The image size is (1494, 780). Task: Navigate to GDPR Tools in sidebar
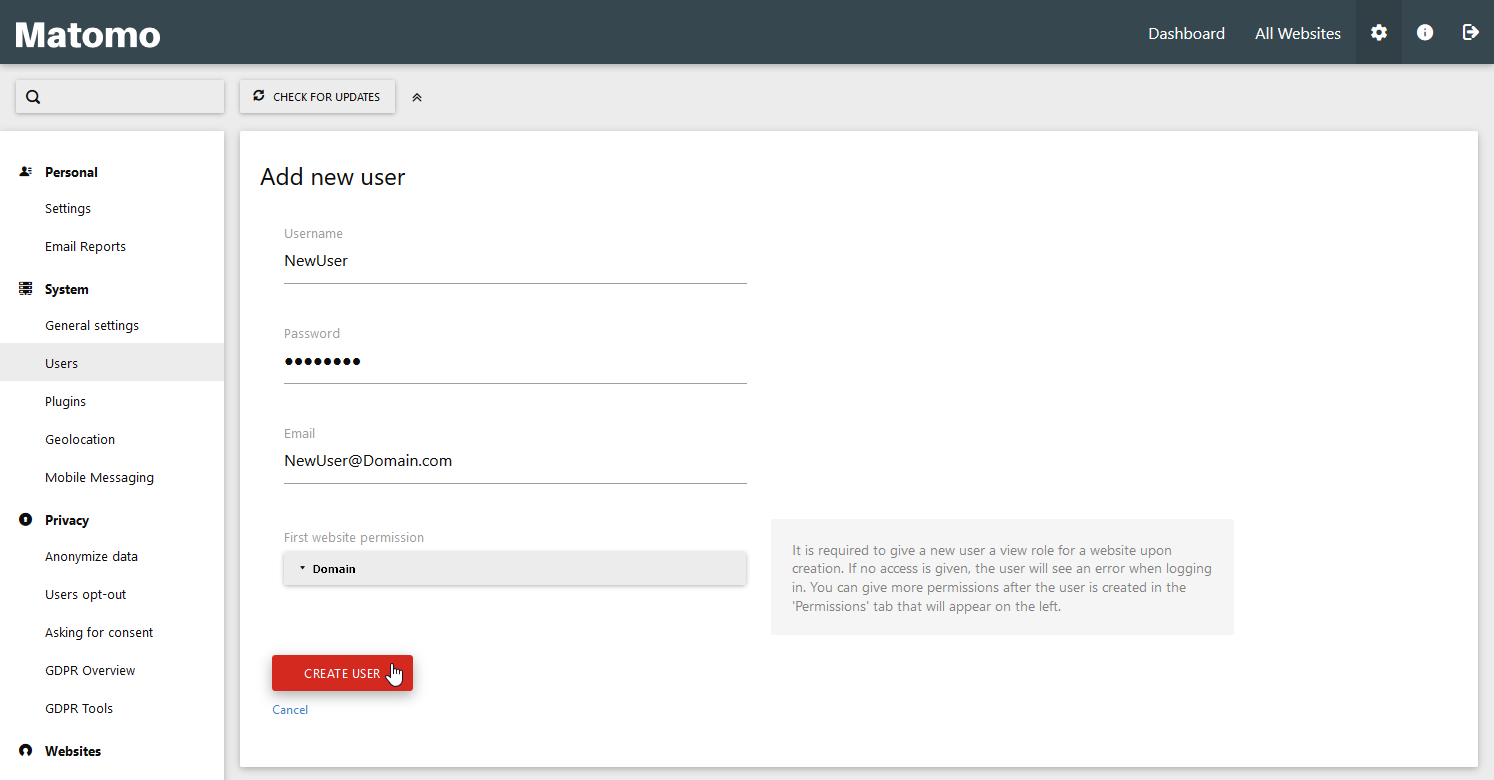(x=79, y=708)
